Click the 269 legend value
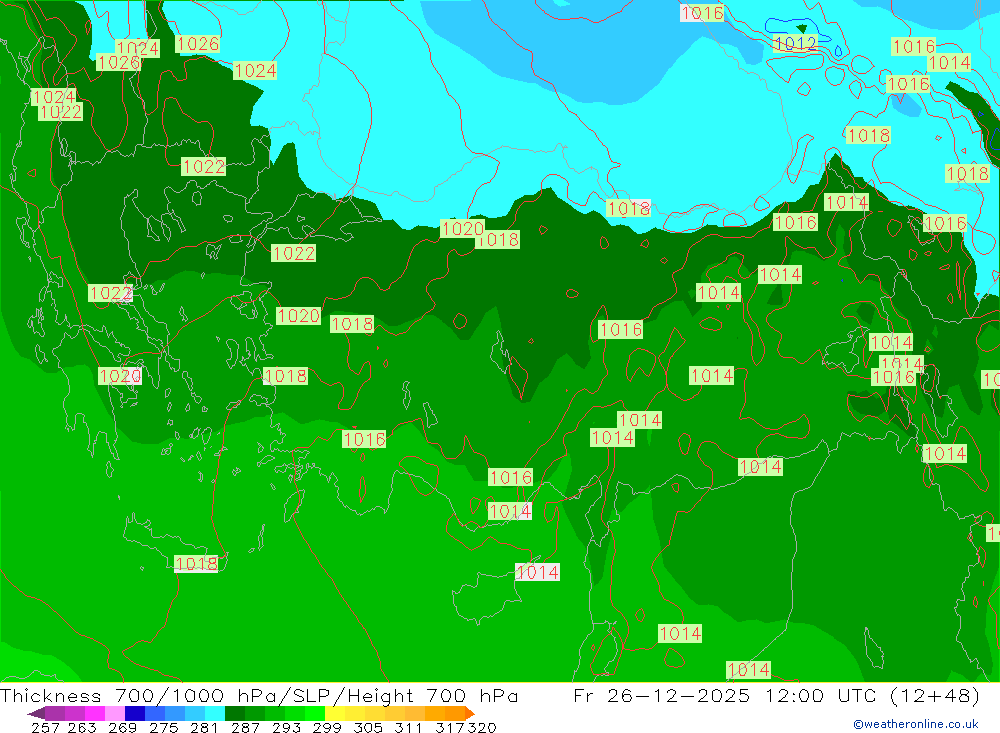1000x733 pixels. 122,727
